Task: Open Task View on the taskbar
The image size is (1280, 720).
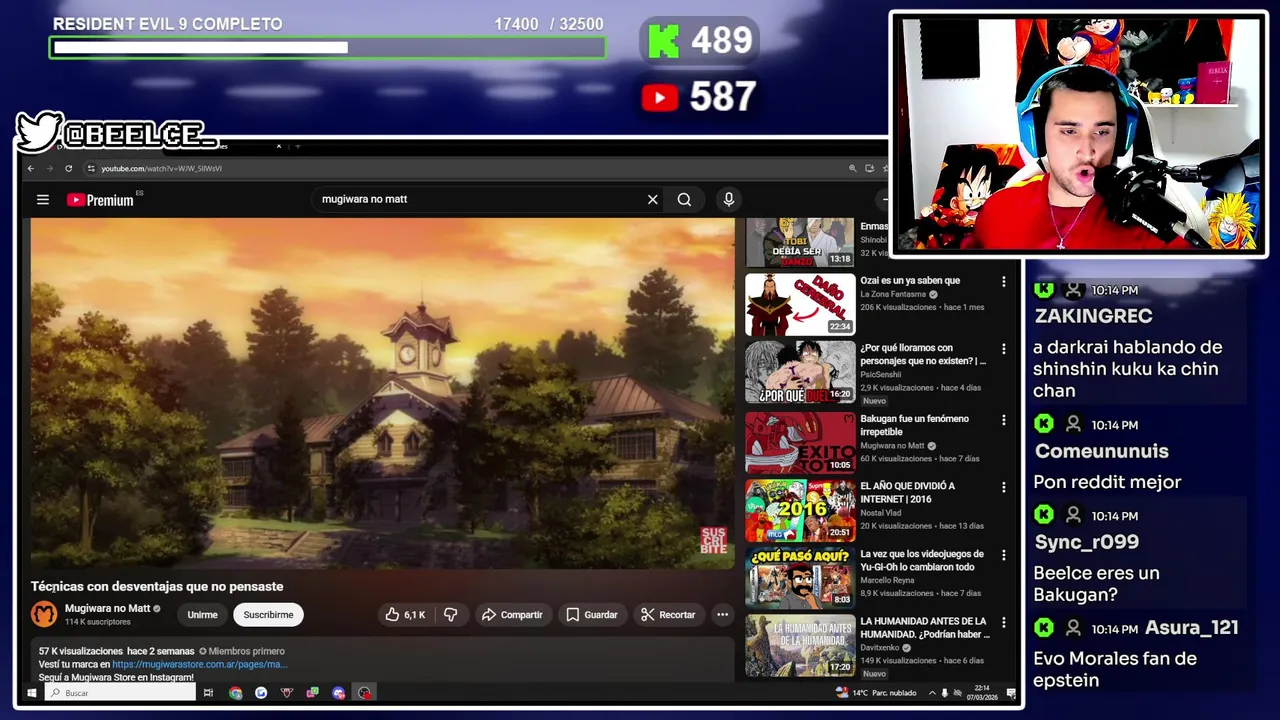Action: pyautogui.click(x=208, y=693)
